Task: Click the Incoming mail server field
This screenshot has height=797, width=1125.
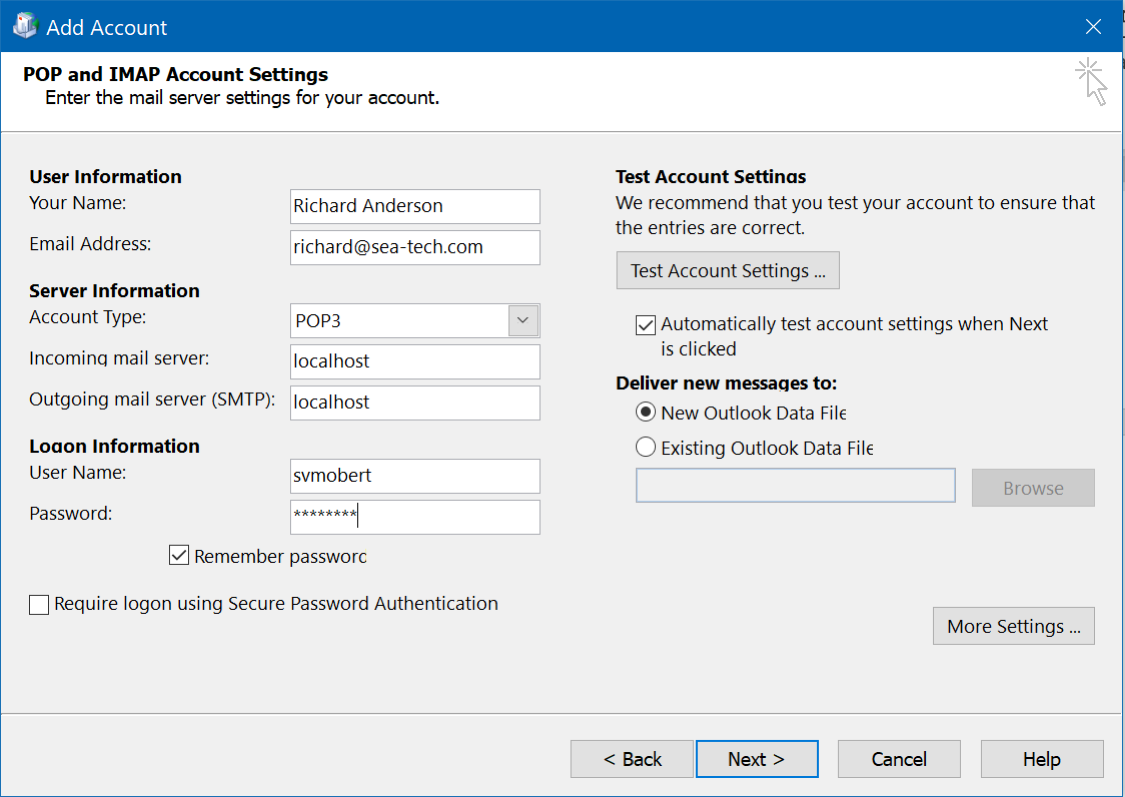Action: click(414, 361)
